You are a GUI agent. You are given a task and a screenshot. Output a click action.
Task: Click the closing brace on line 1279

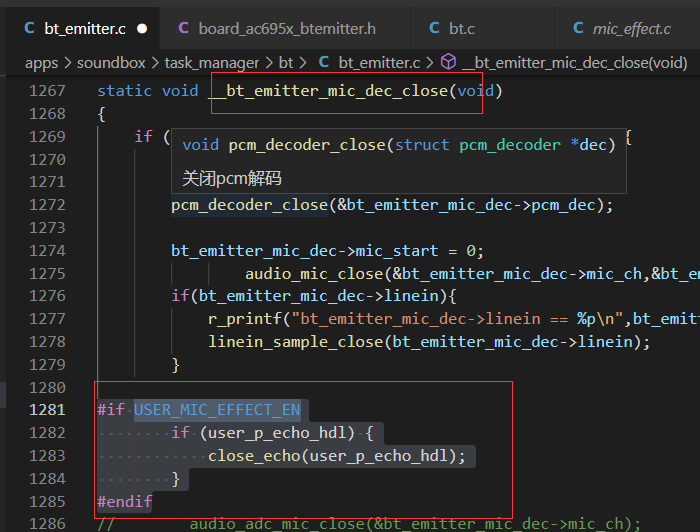[x=175, y=365]
